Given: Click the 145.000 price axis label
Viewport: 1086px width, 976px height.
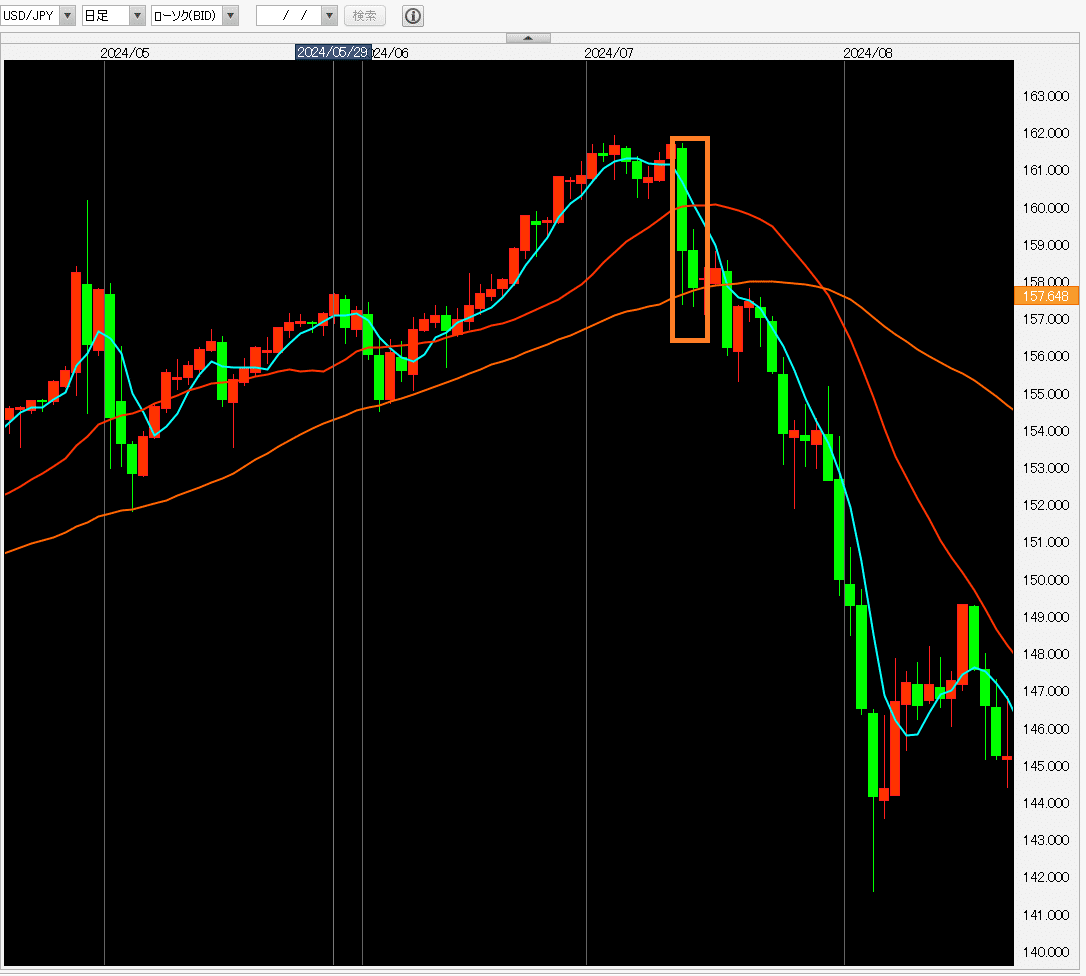Looking at the screenshot, I should tap(1046, 766).
